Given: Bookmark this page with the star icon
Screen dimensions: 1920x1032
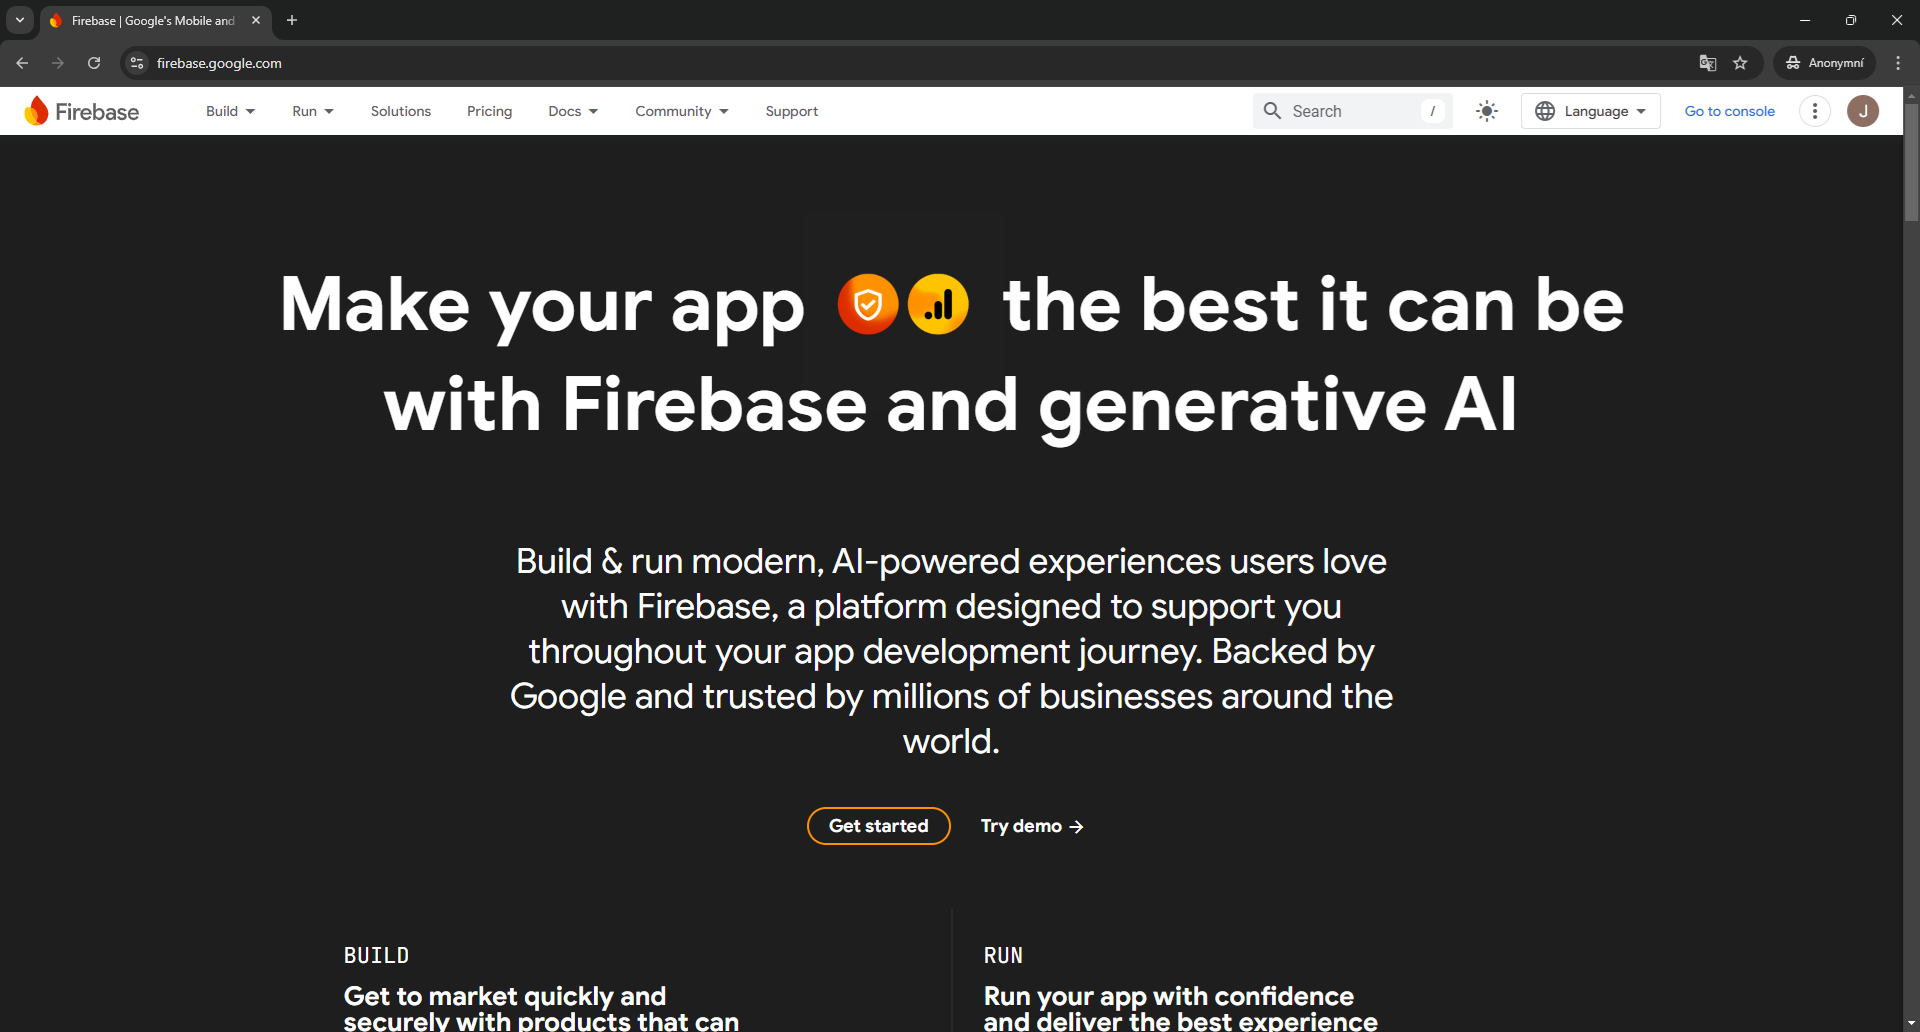Looking at the screenshot, I should (1740, 63).
